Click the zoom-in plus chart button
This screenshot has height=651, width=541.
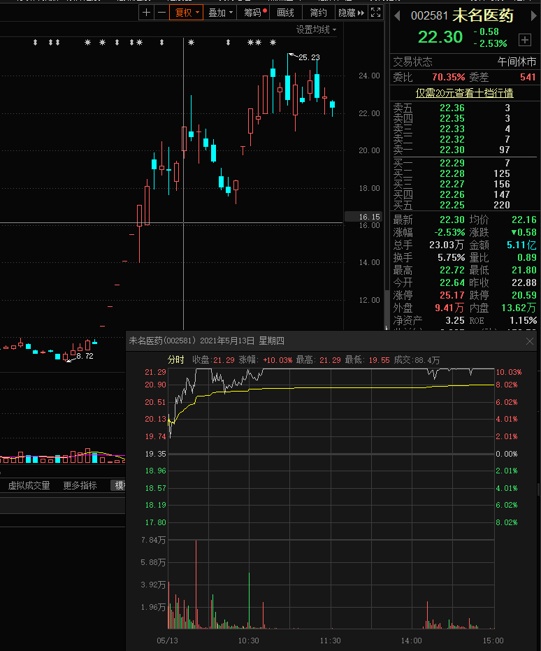tap(146, 12)
